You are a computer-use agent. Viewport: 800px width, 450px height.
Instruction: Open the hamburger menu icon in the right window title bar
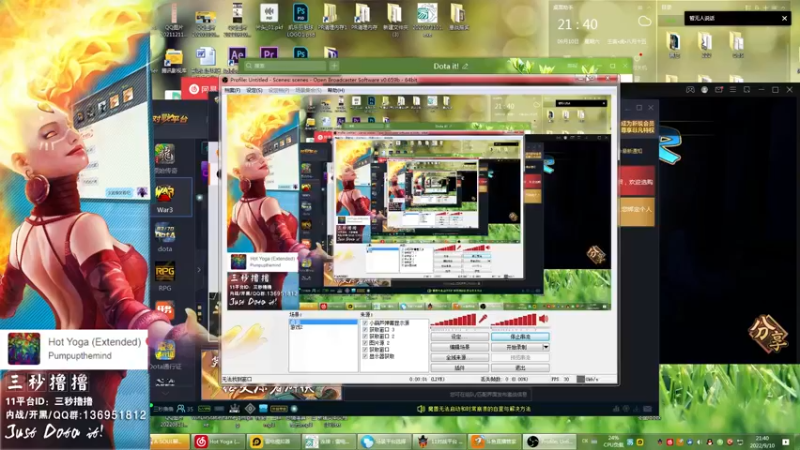(733, 90)
